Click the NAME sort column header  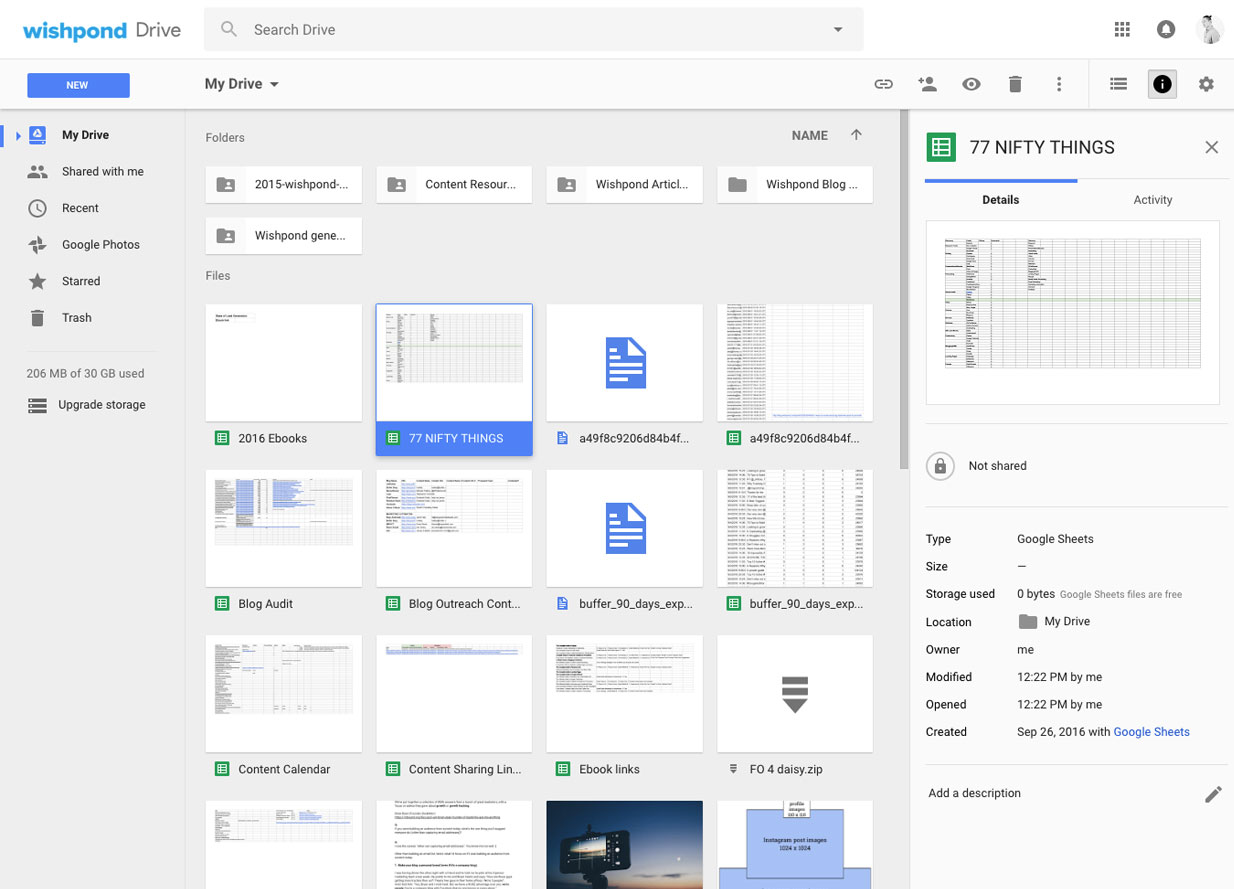click(x=809, y=135)
